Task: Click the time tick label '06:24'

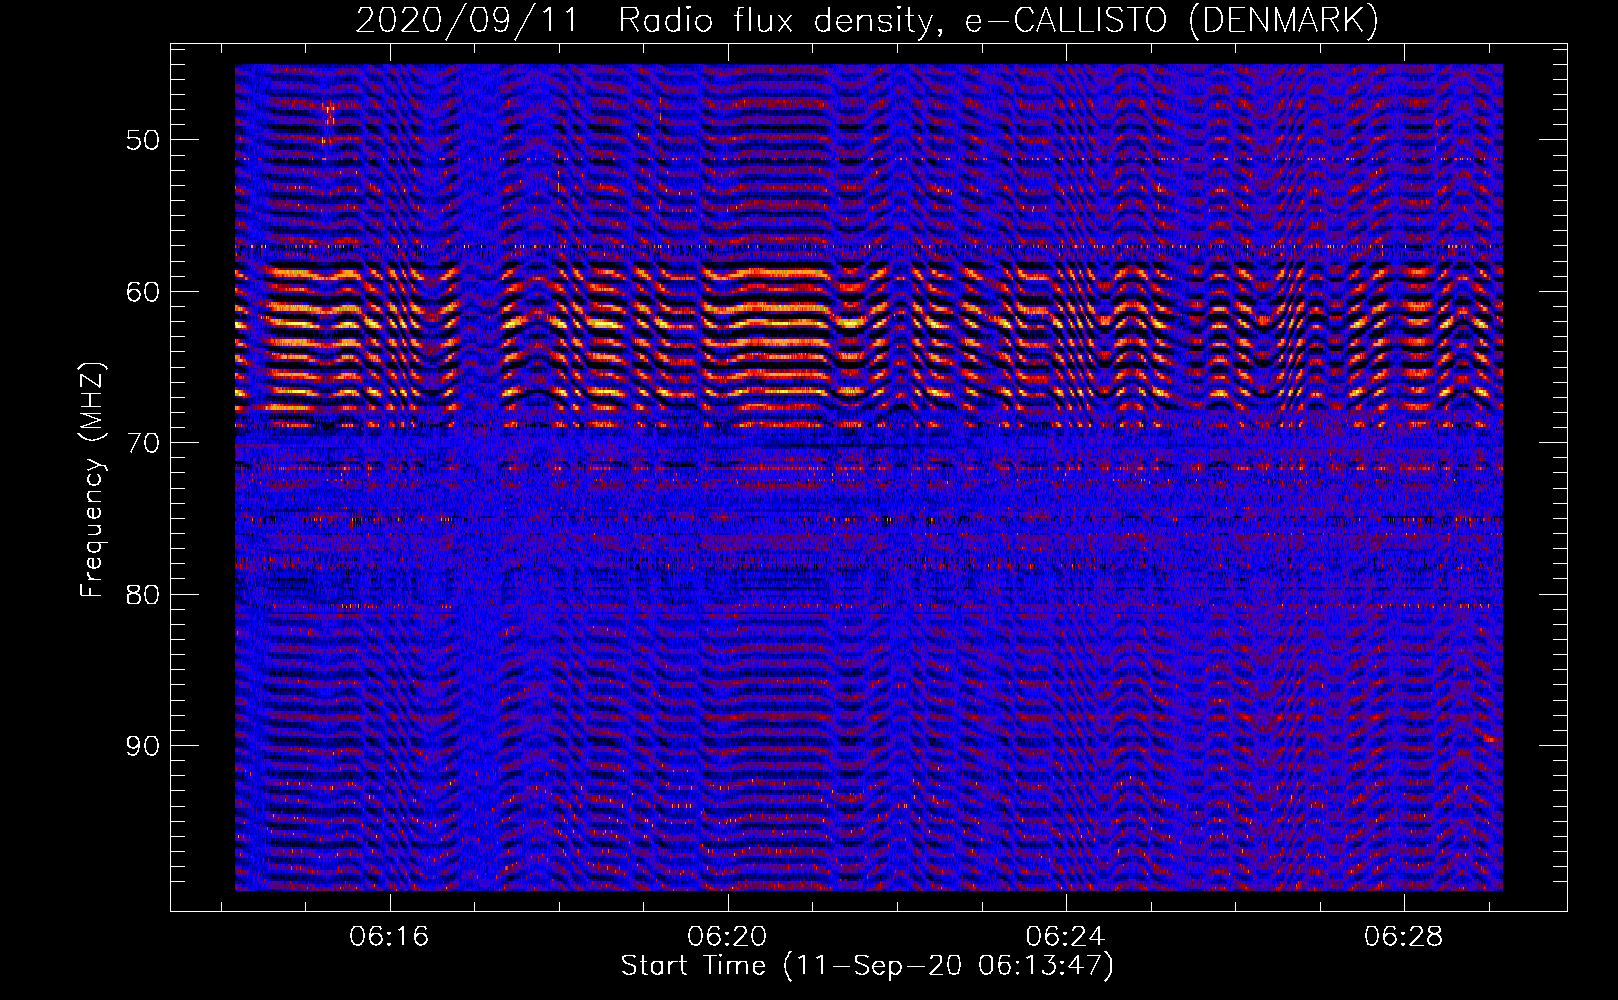Action: pos(1065,936)
